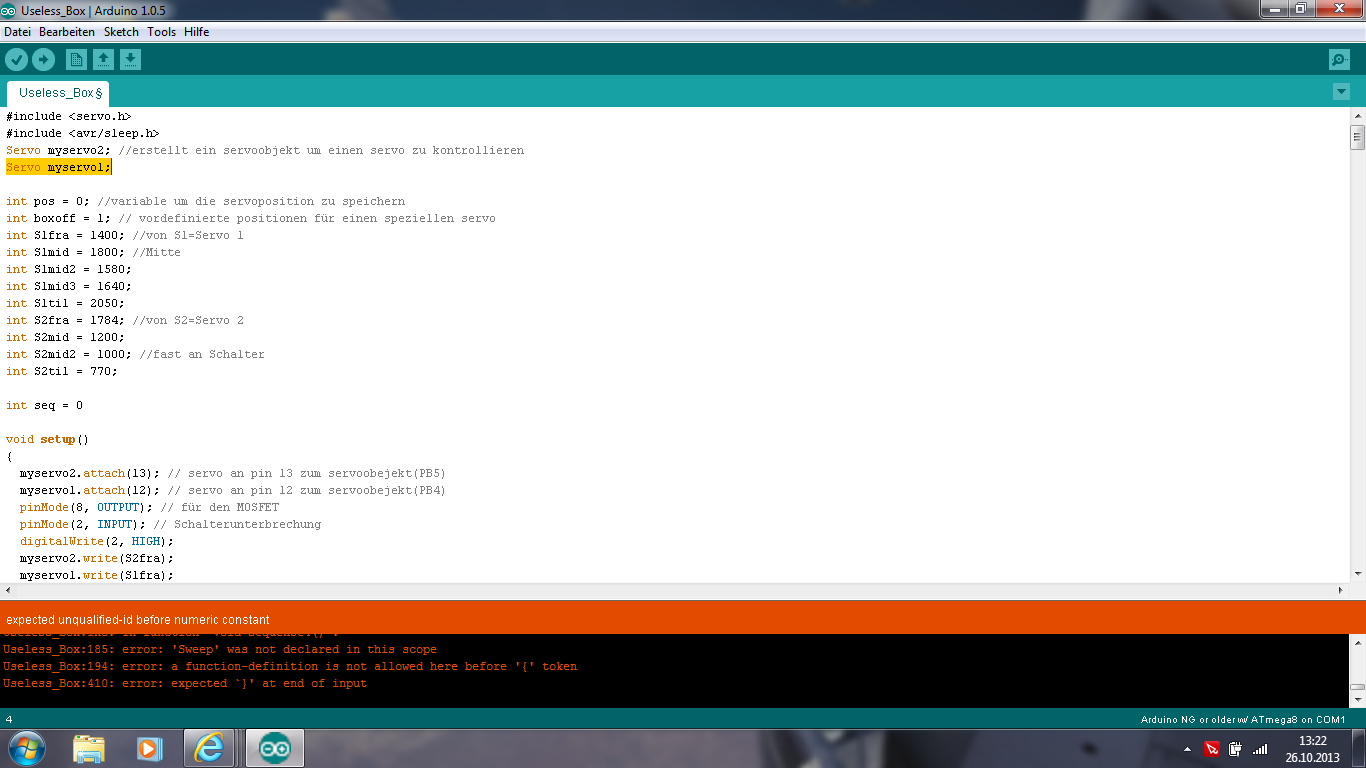Screen dimensions: 1366x768
Task: Click the 'digitalWrite(2, HIGH);' line
Action: pyautogui.click(x=96, y=541)
